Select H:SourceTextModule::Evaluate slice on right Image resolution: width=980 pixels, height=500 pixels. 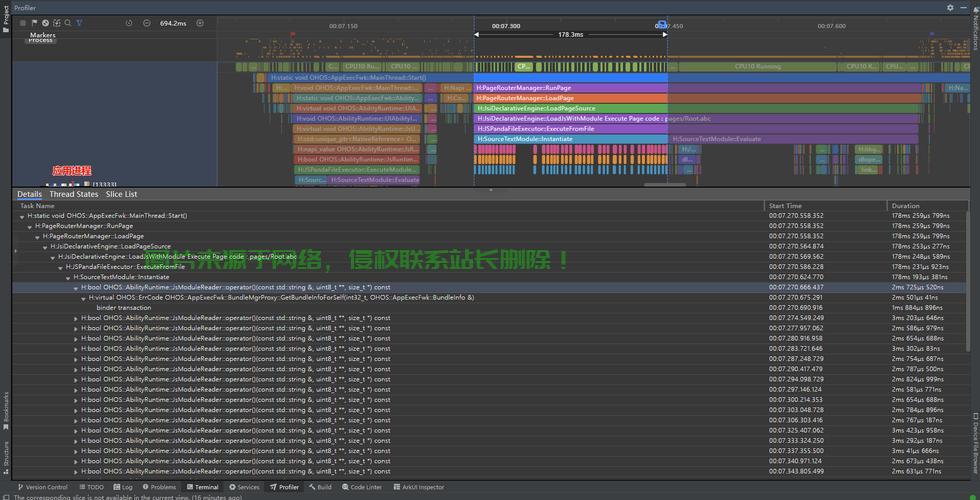pos(794,139)
